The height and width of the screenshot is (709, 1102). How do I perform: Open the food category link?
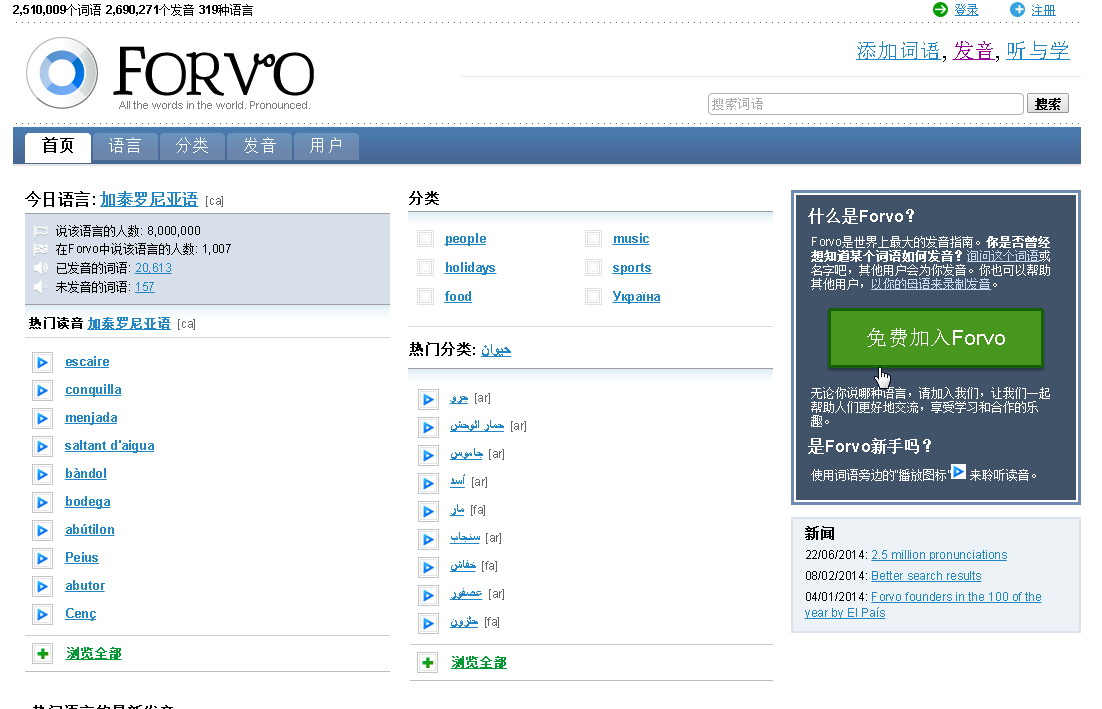click(458, 297)
